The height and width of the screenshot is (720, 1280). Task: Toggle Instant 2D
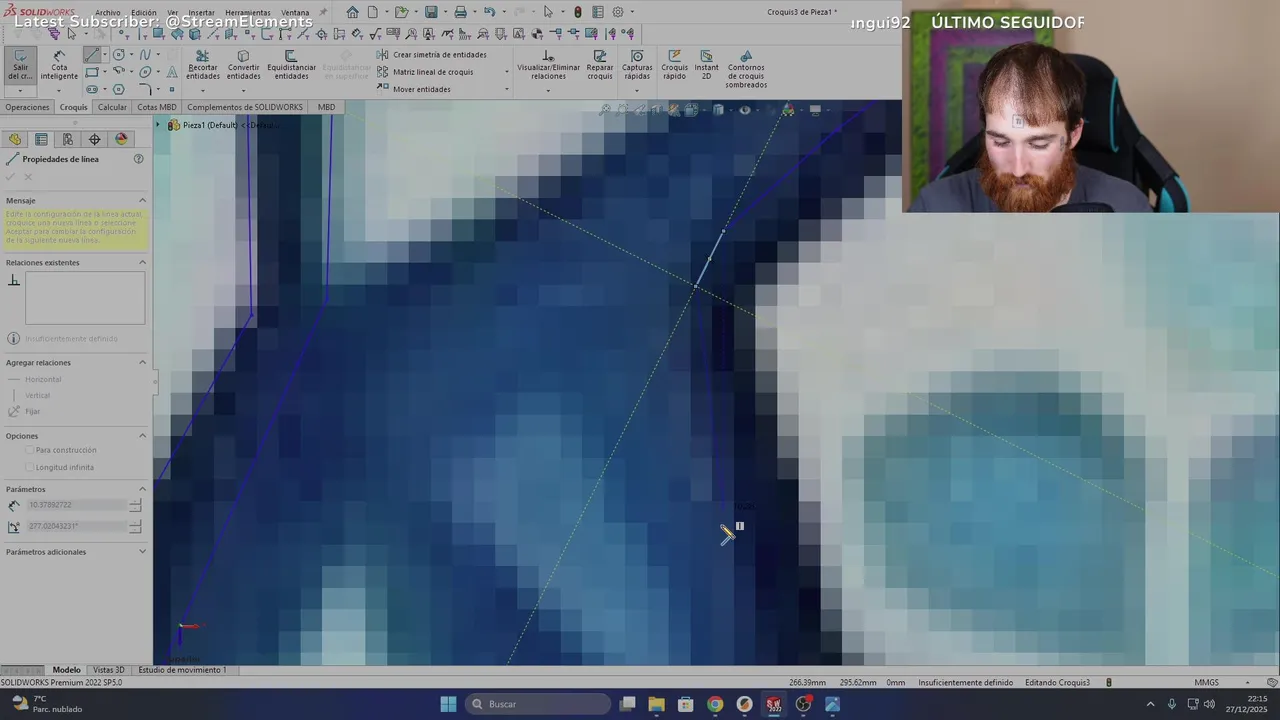(x=706, y=65)
